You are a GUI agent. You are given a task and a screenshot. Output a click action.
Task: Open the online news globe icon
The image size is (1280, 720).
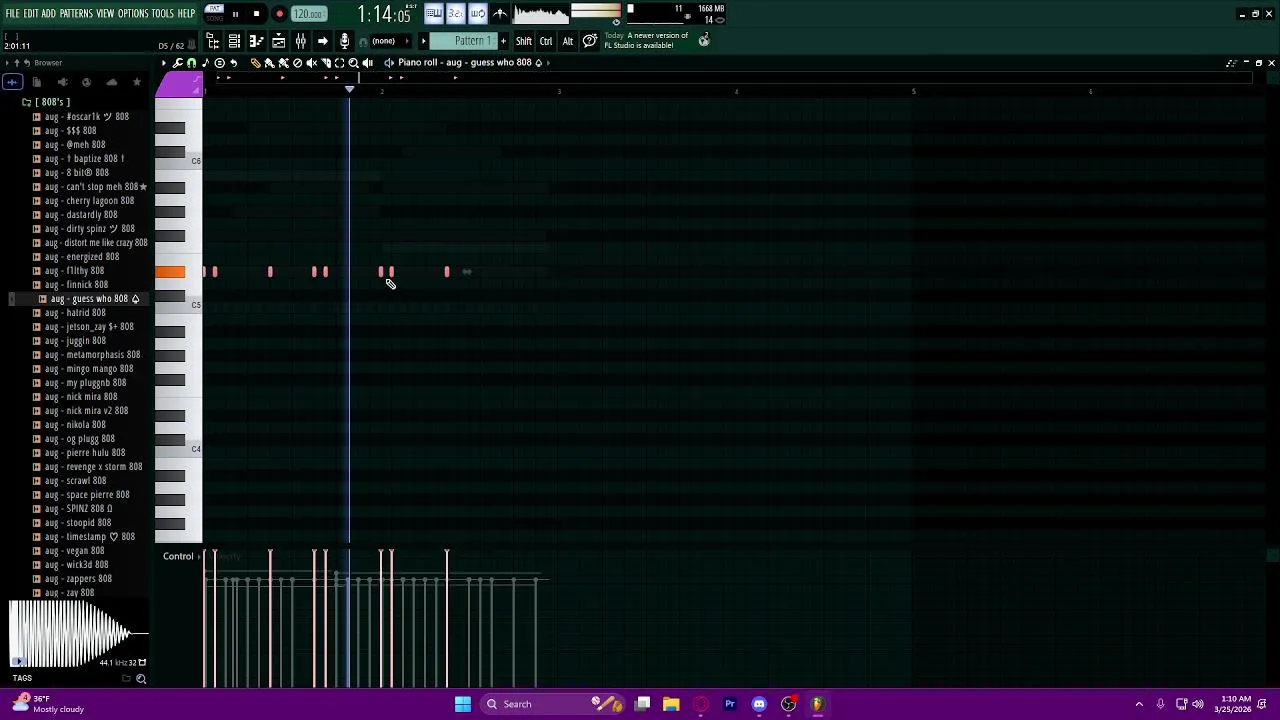point(704,41)
